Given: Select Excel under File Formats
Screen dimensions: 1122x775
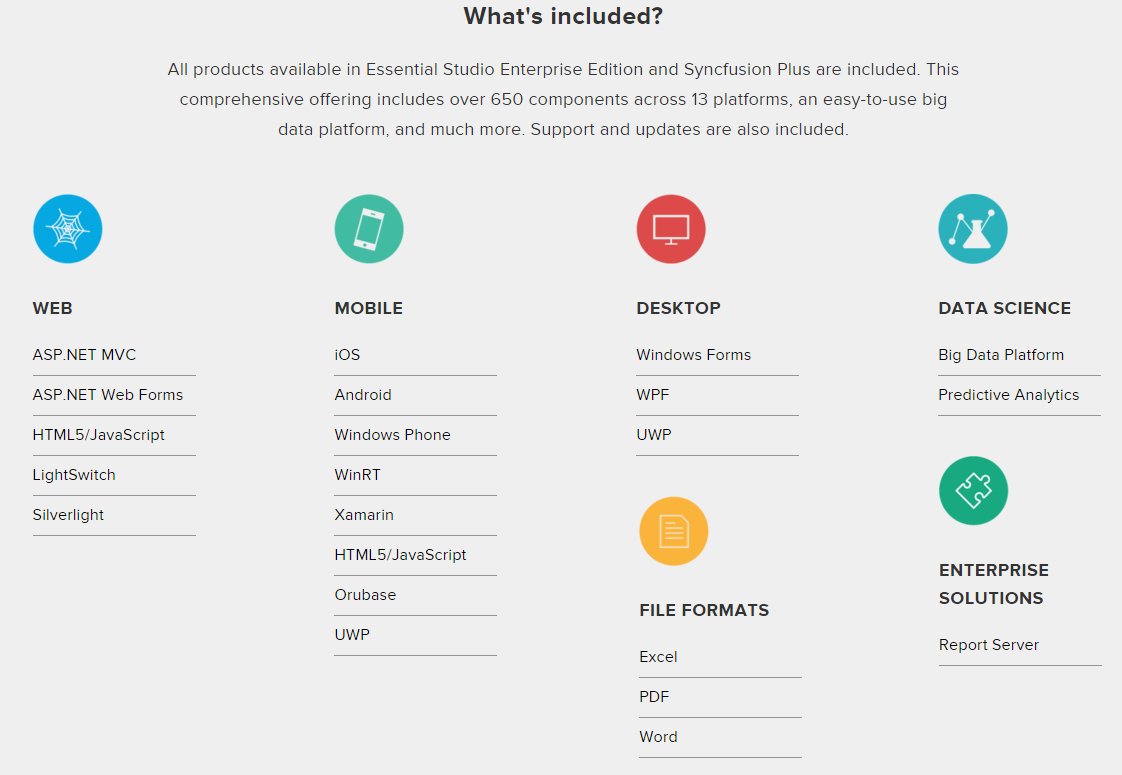Looking at the screenshot, I should pyautogui.click(x=658, y=657).
